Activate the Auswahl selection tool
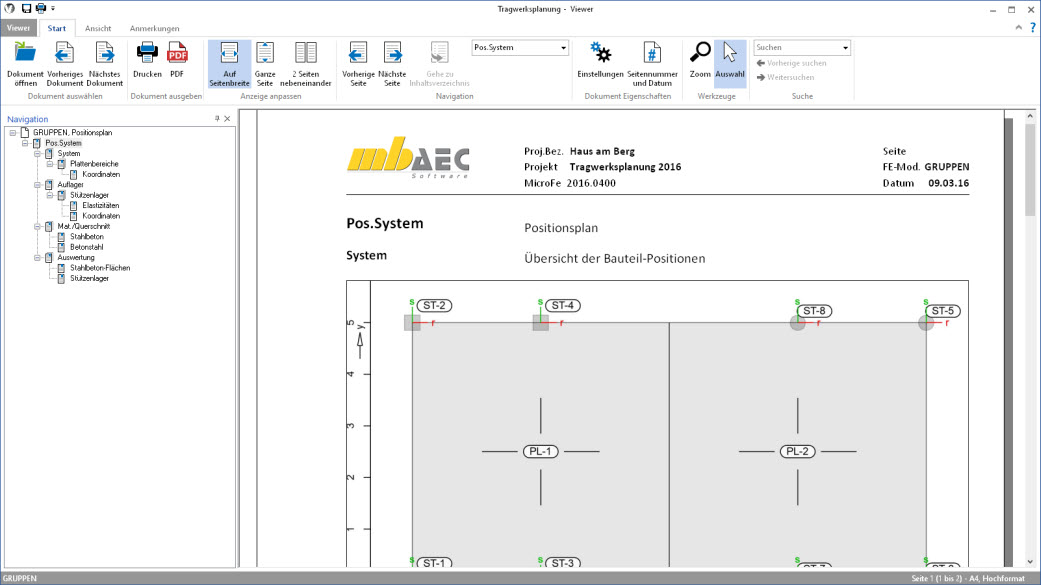 click(730, 64)
